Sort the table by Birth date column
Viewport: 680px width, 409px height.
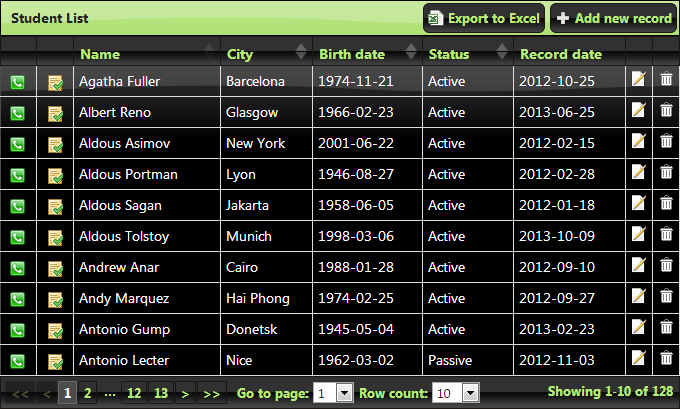point(367,52)
